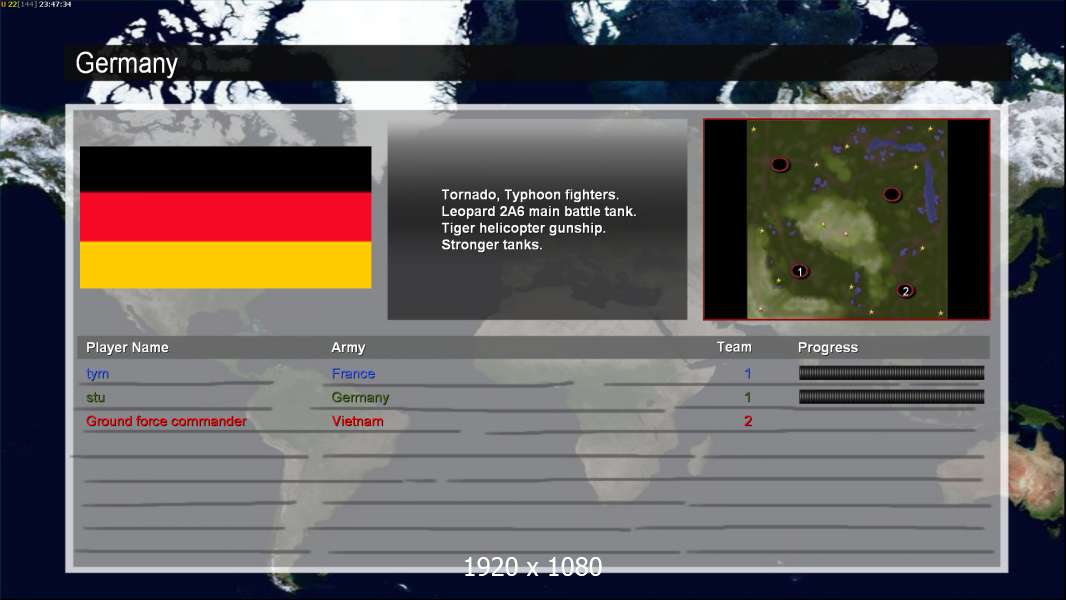Click tym's loading progress bar
This screenshot has height=600, width=1066.
tap(891, 372)
